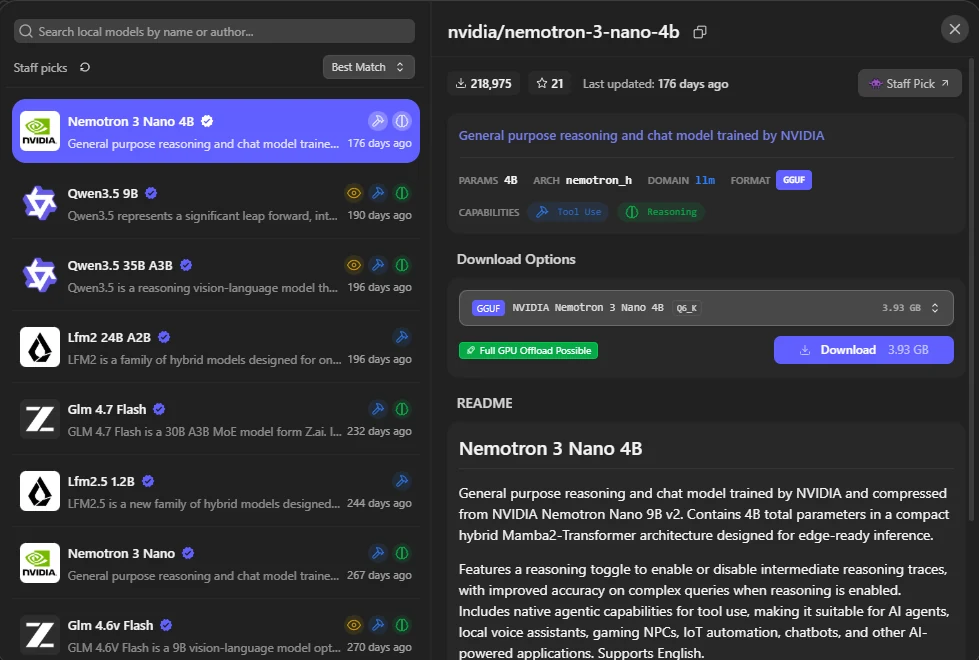The height and width of the screenshot is (660, 979).
Task: Click '267 days ago' on Nemotron 3 Nano
Action: point(379,575)
